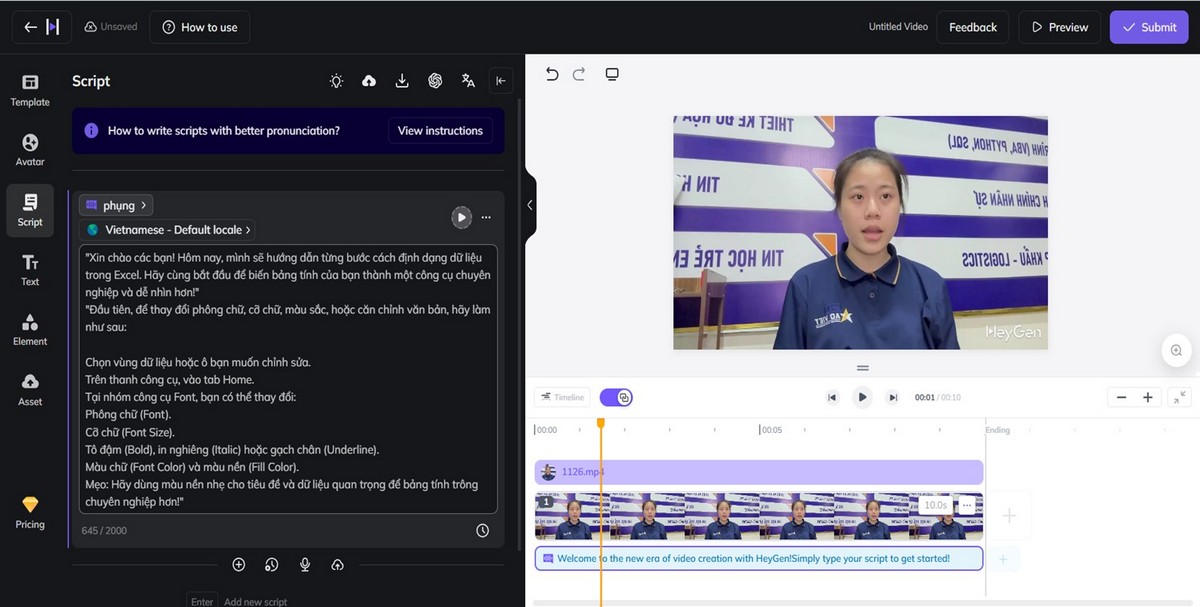Collapse script panel with the arrow-bar icon
This screenshot has height=607, width=1200.
[x=501, y=81]
